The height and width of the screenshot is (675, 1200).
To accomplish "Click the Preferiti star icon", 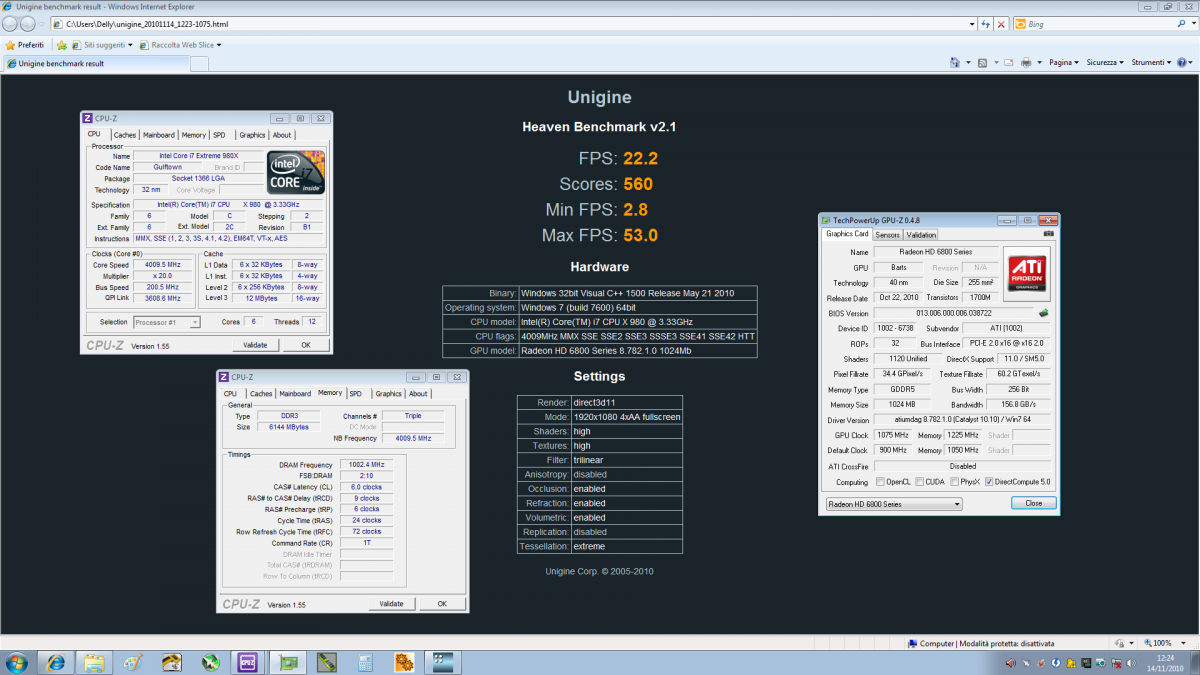I will [10, 45].
